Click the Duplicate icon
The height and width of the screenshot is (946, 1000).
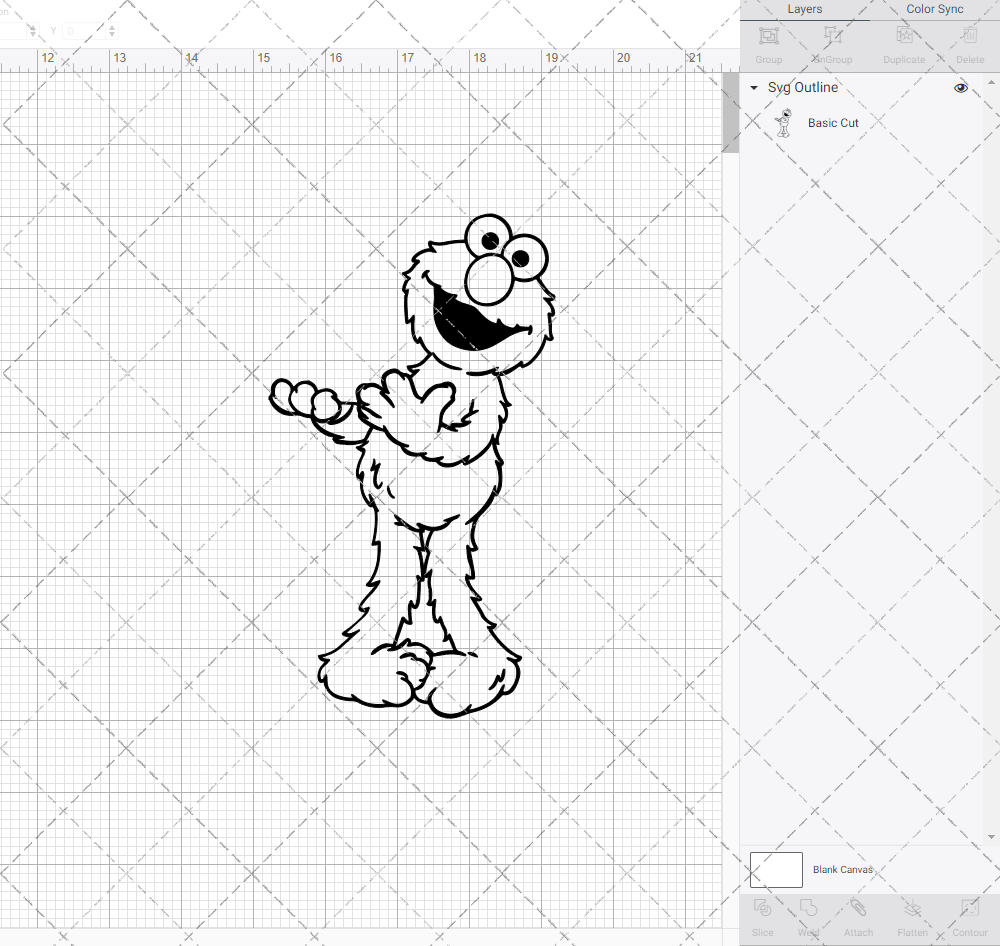[904, 42]
